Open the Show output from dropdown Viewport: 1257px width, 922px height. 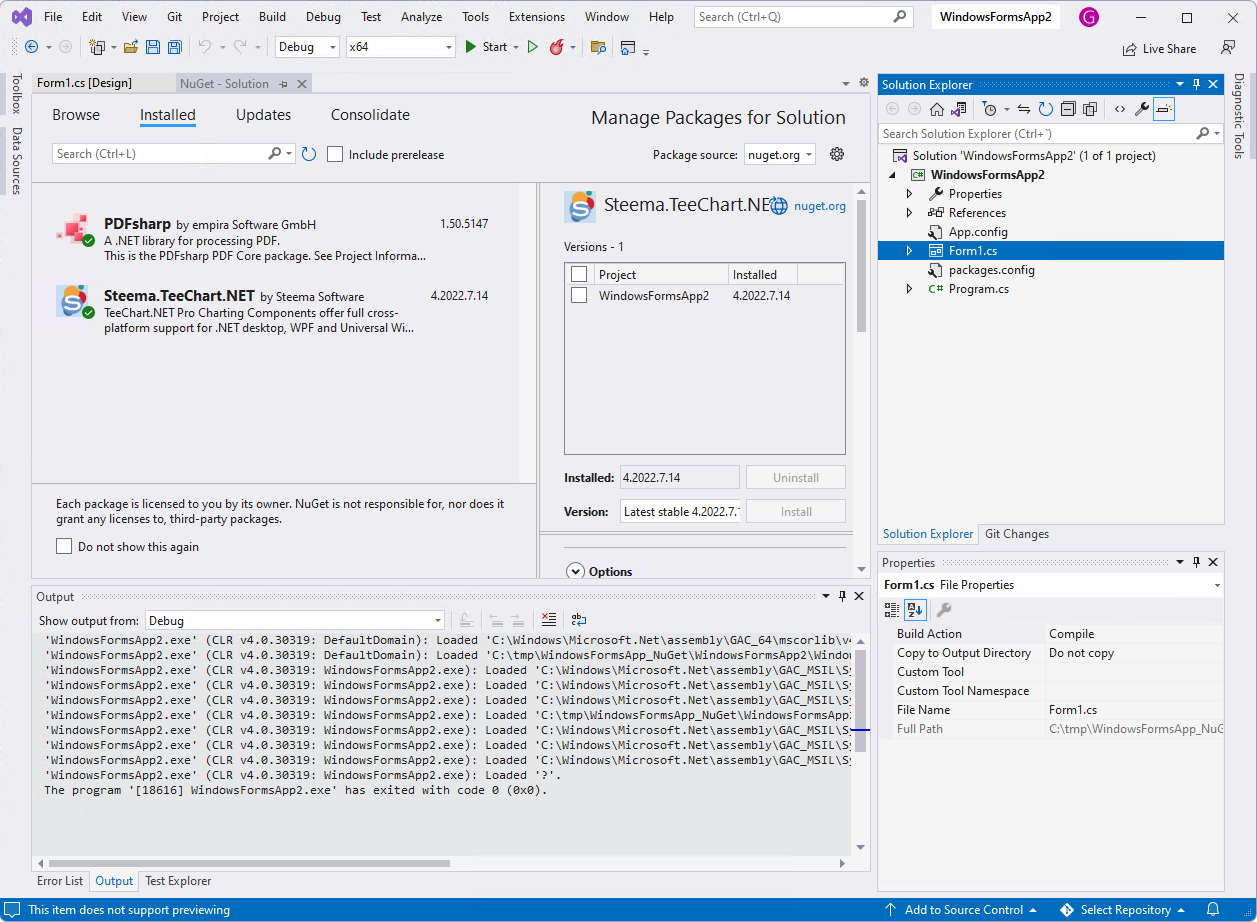(294, 620)
